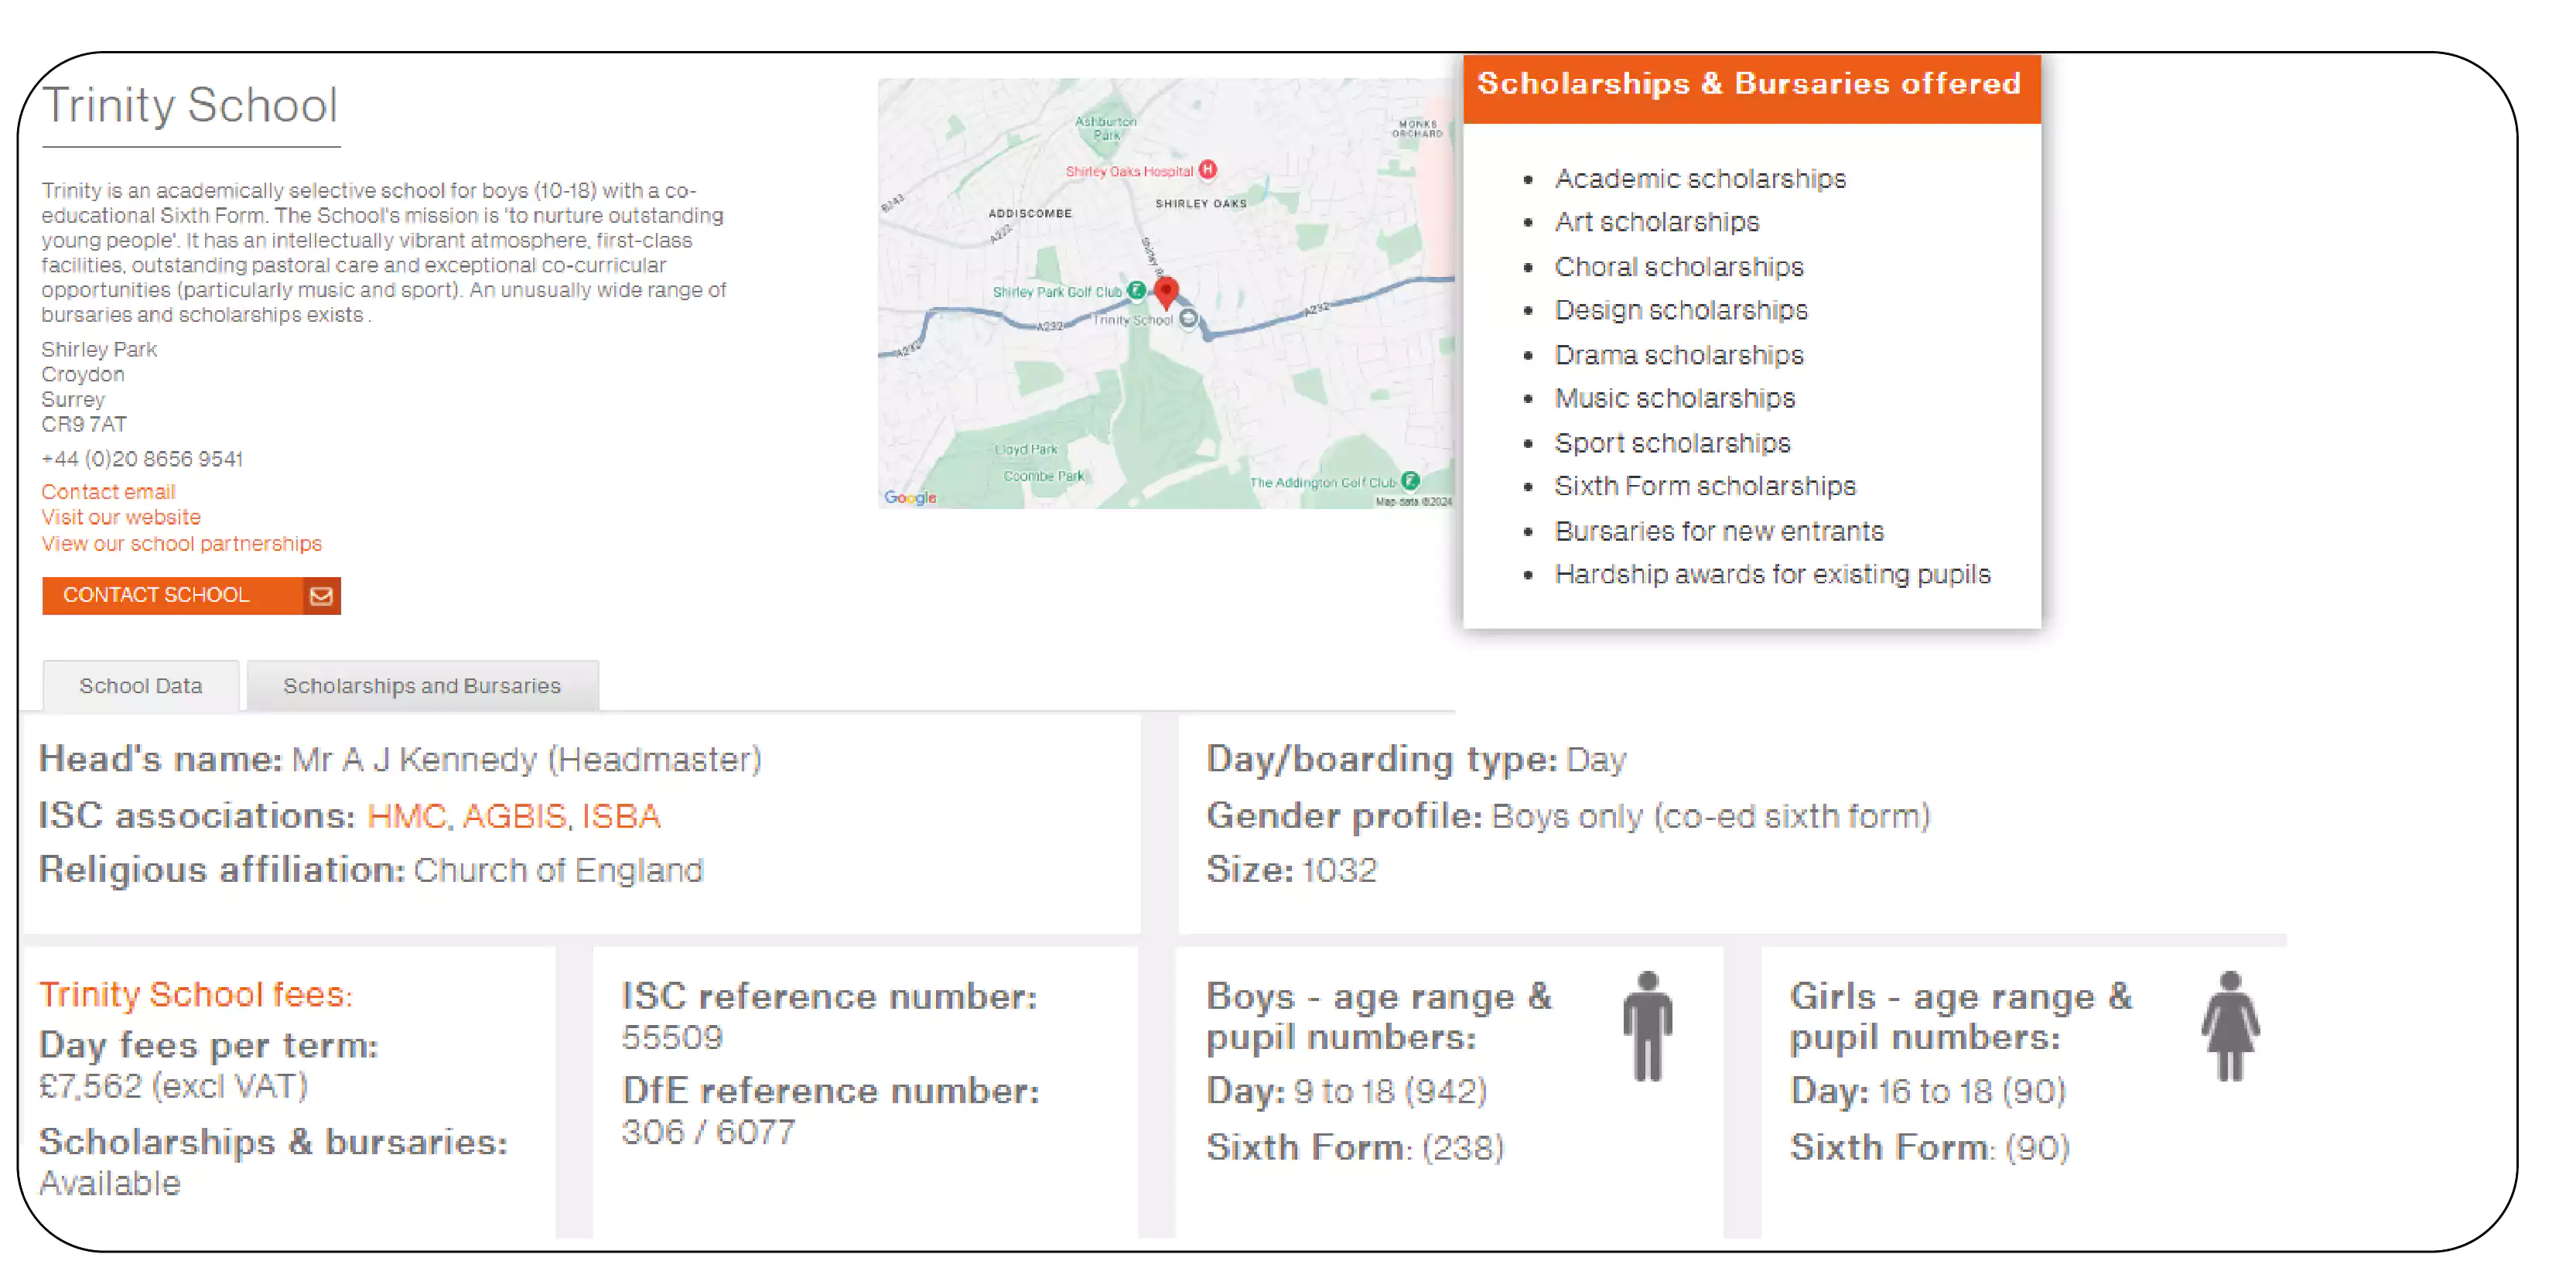
Task: Select the Art scholarships list item
Action: [x=1657, y=222]
